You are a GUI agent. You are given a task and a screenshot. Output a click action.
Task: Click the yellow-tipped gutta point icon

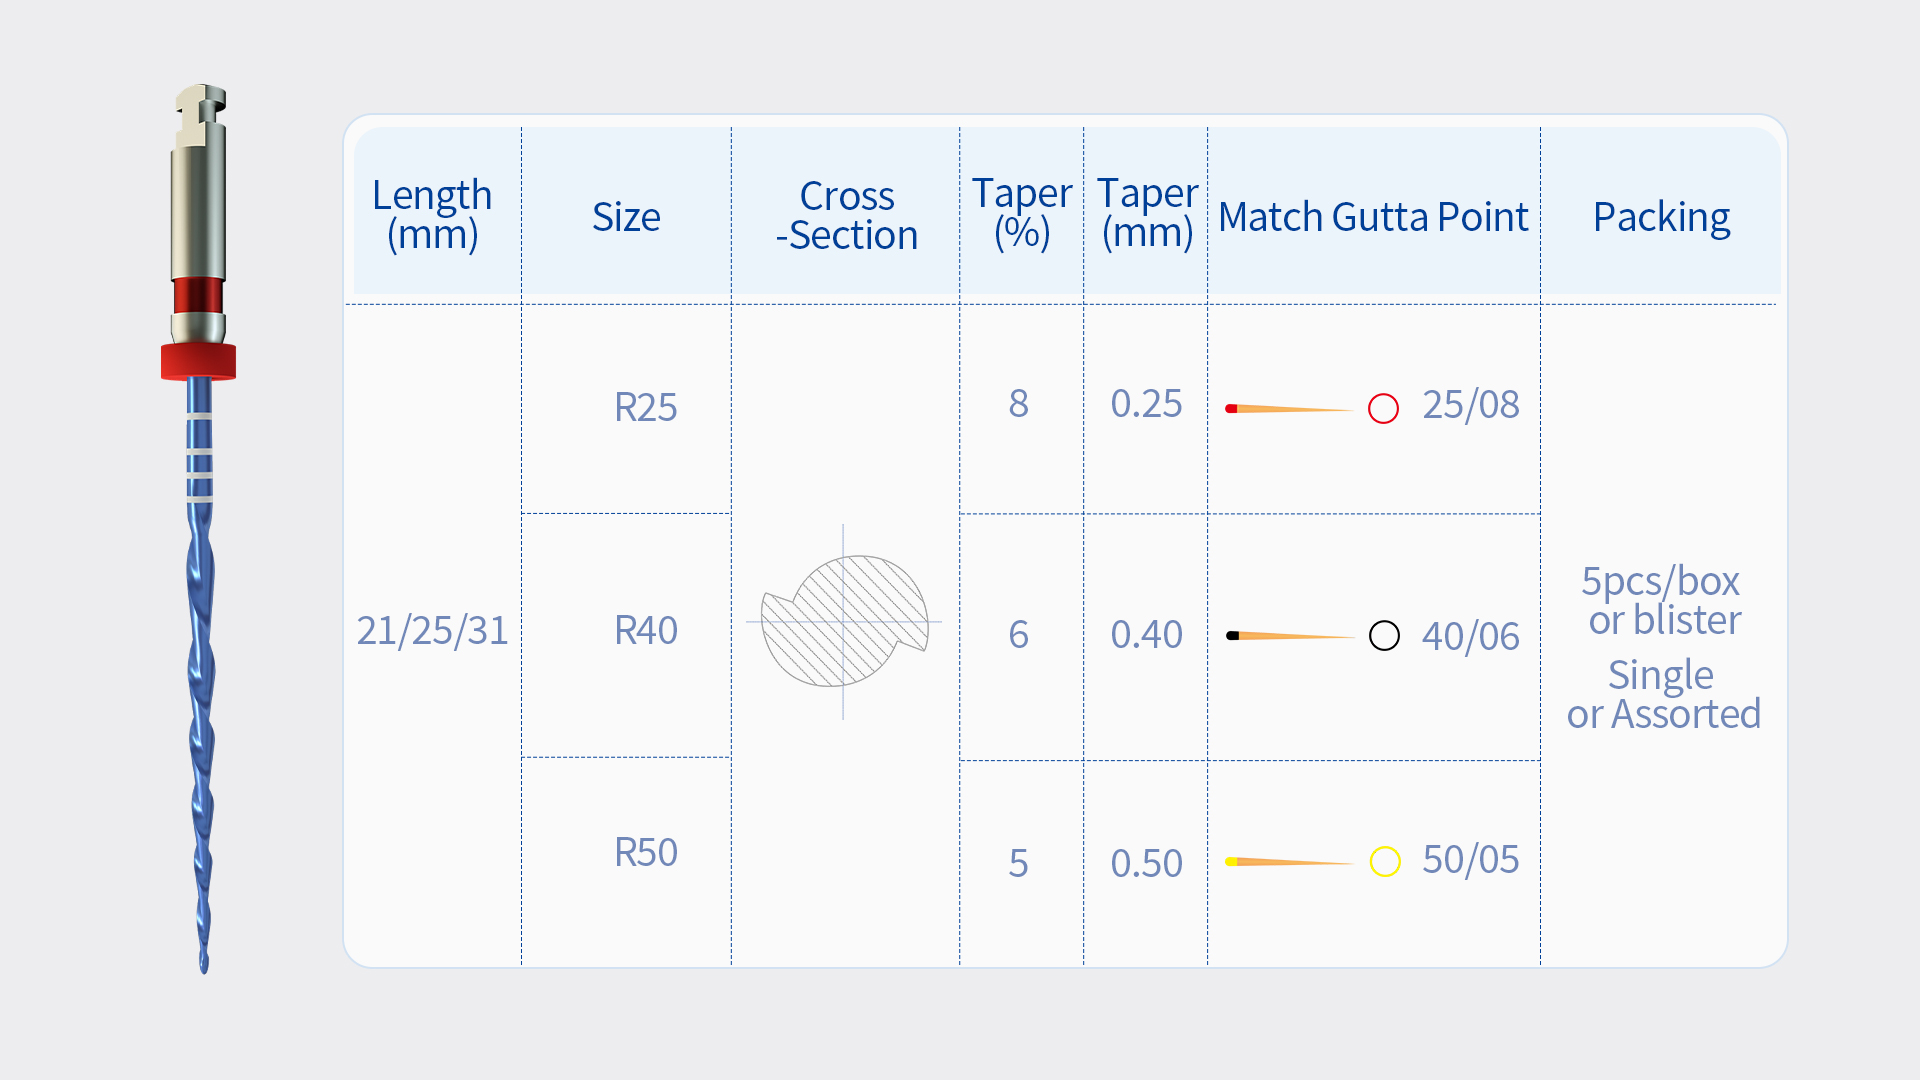(x=1288, y=861)
